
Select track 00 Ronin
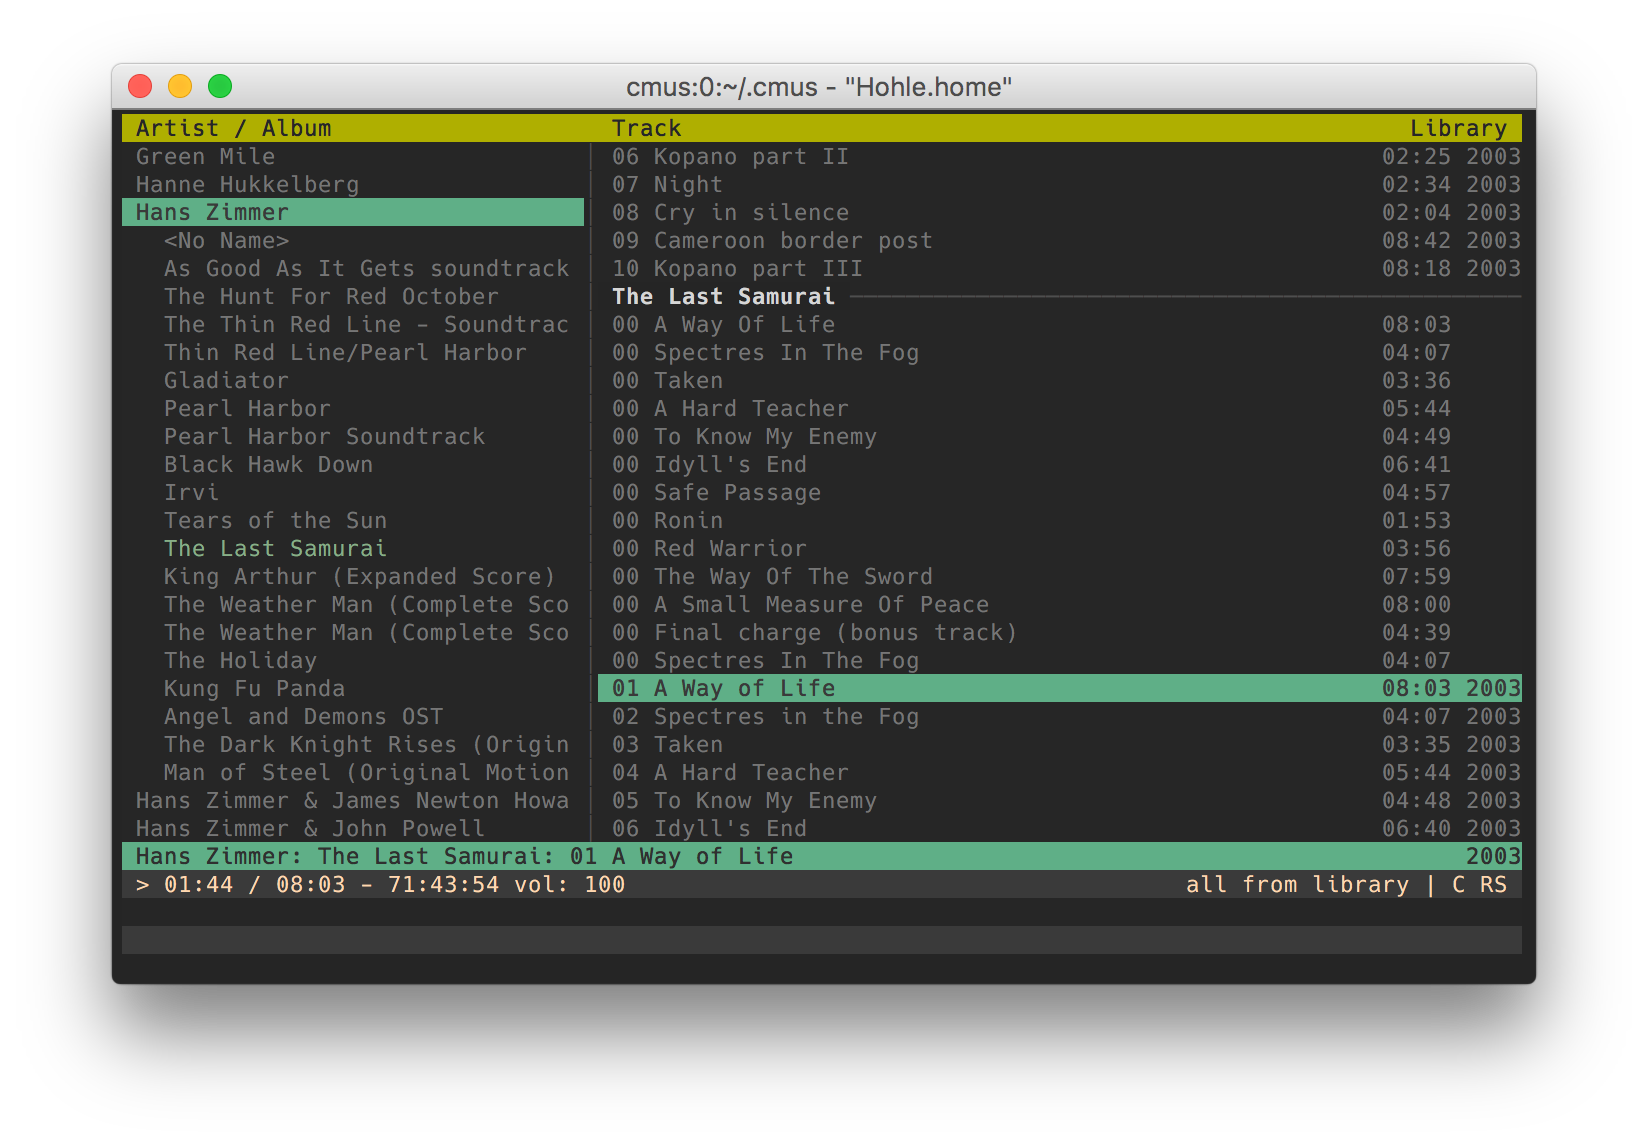(1060, 520)
